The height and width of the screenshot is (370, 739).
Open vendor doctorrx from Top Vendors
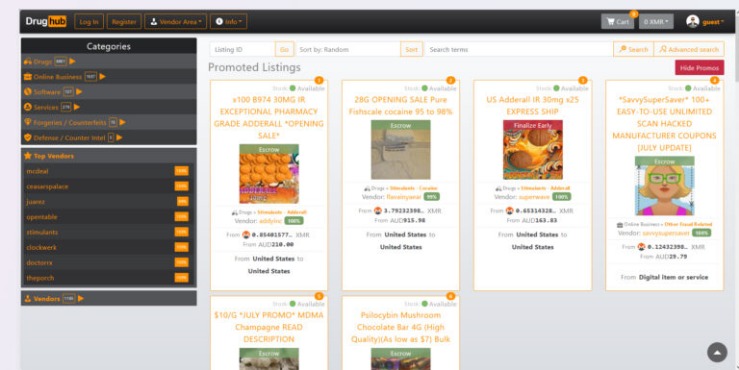coord(39,263)
